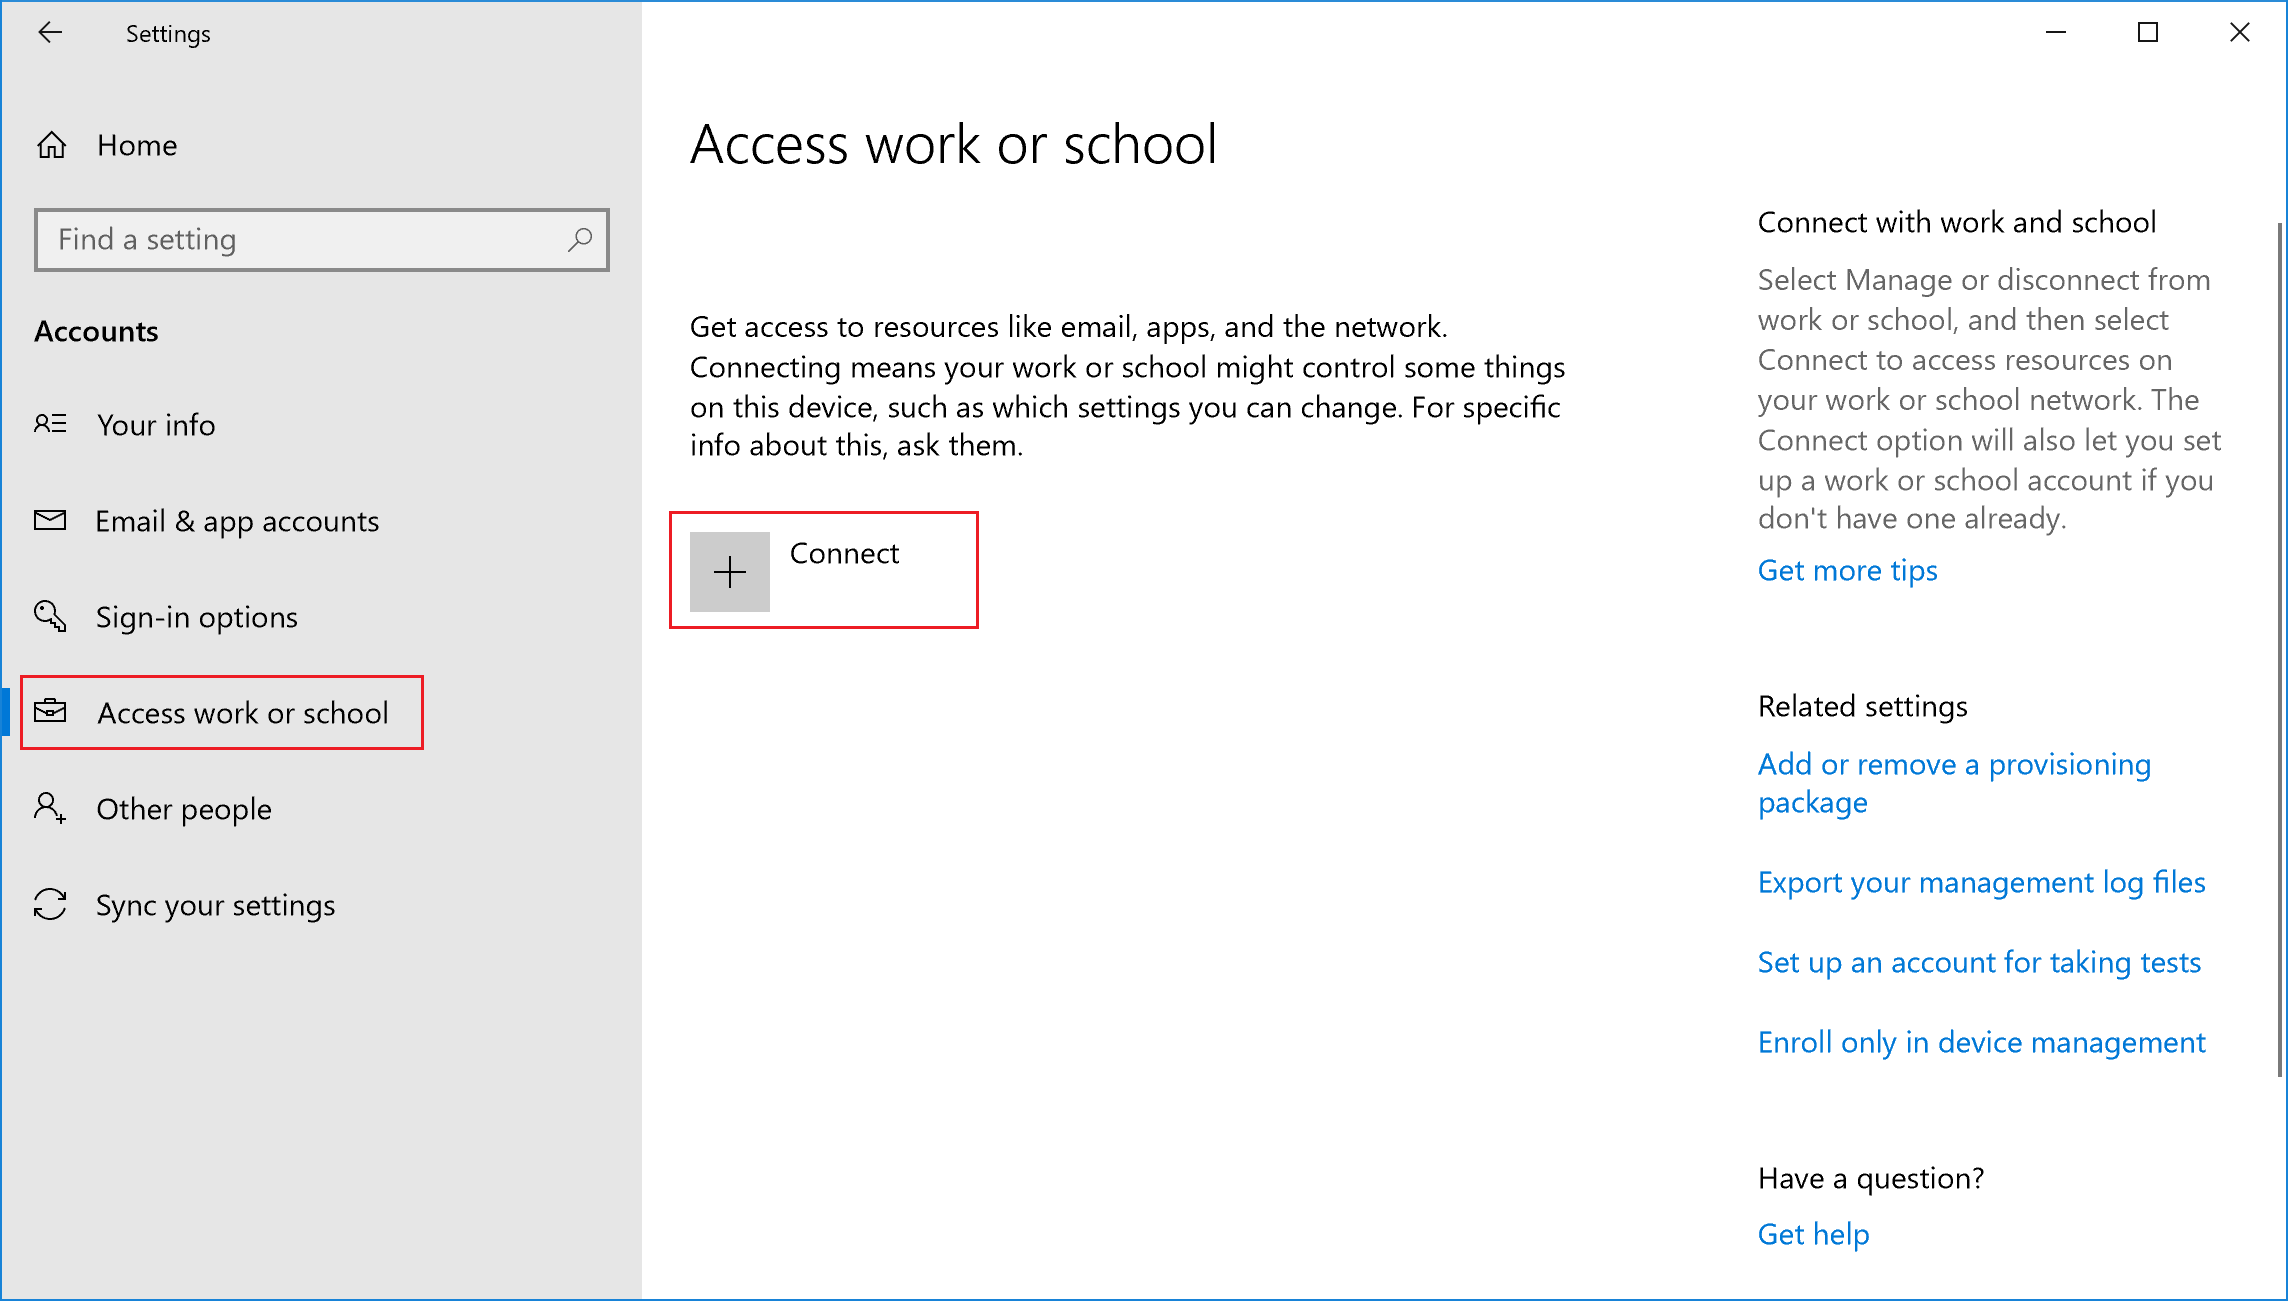Select the Other people icon

click(x=52, y=808)
